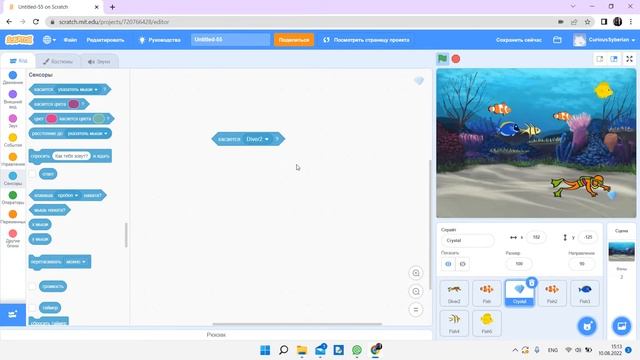Reset workspace zoom to default

[x=416, y=310]
